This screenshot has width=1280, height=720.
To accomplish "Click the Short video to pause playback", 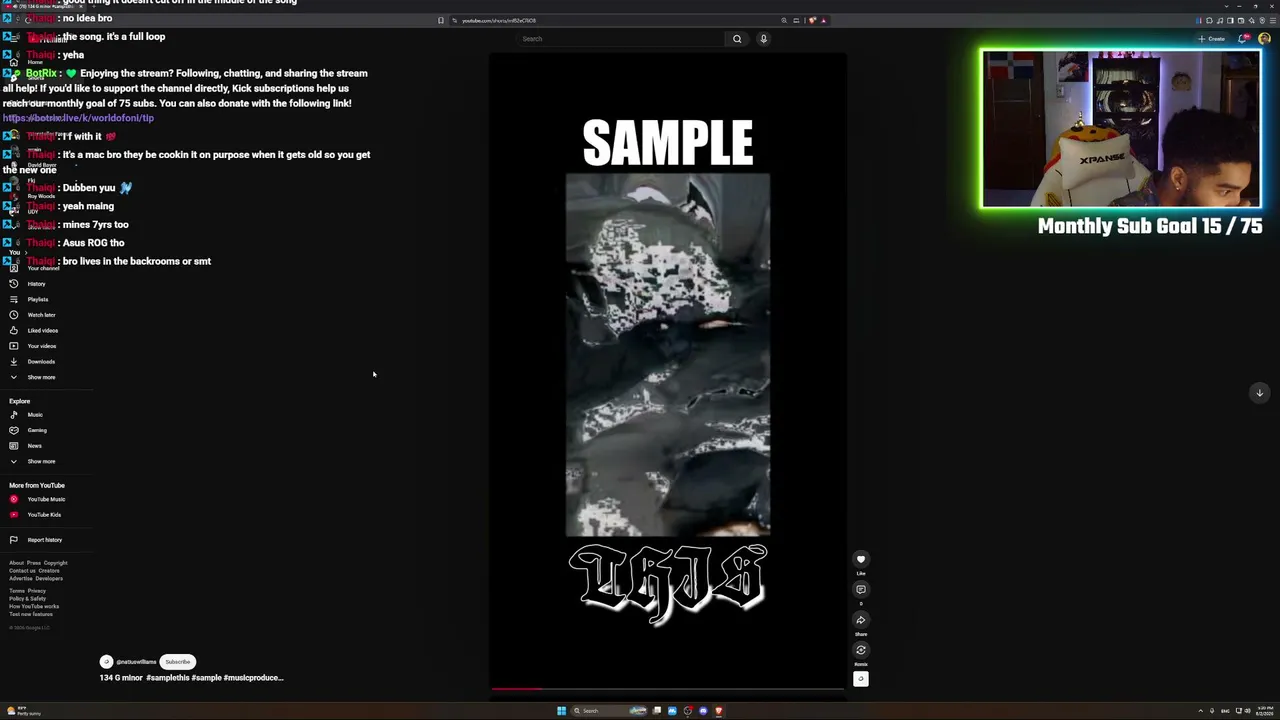I will (x=668, y=370).
